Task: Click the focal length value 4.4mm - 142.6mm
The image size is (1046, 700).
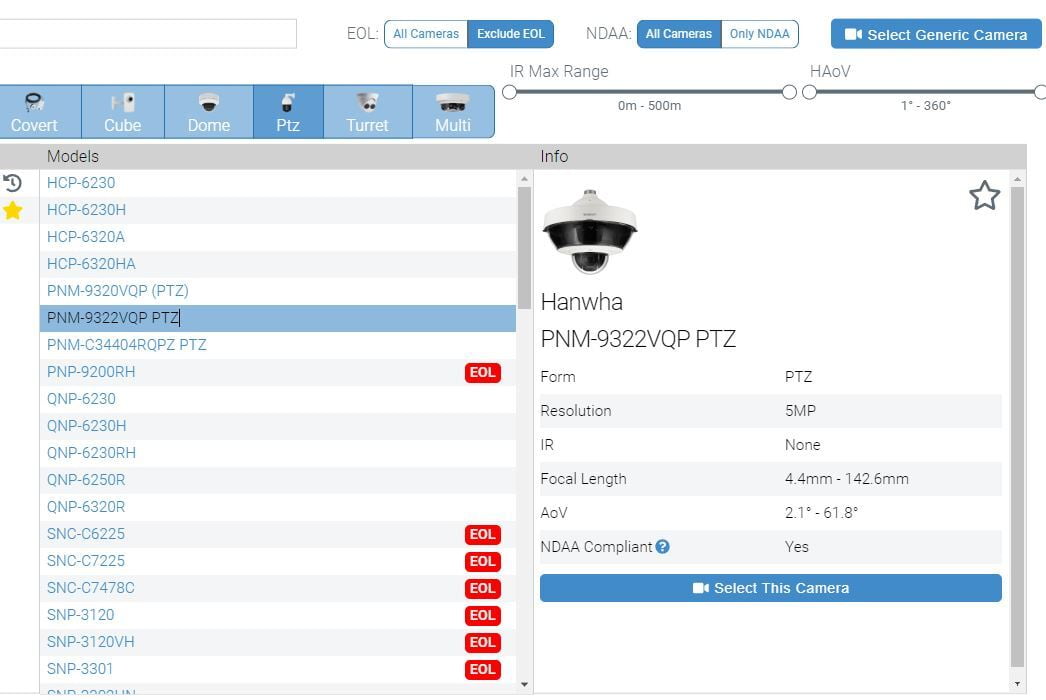Action: pyautogui.click(x=847, y=478)
